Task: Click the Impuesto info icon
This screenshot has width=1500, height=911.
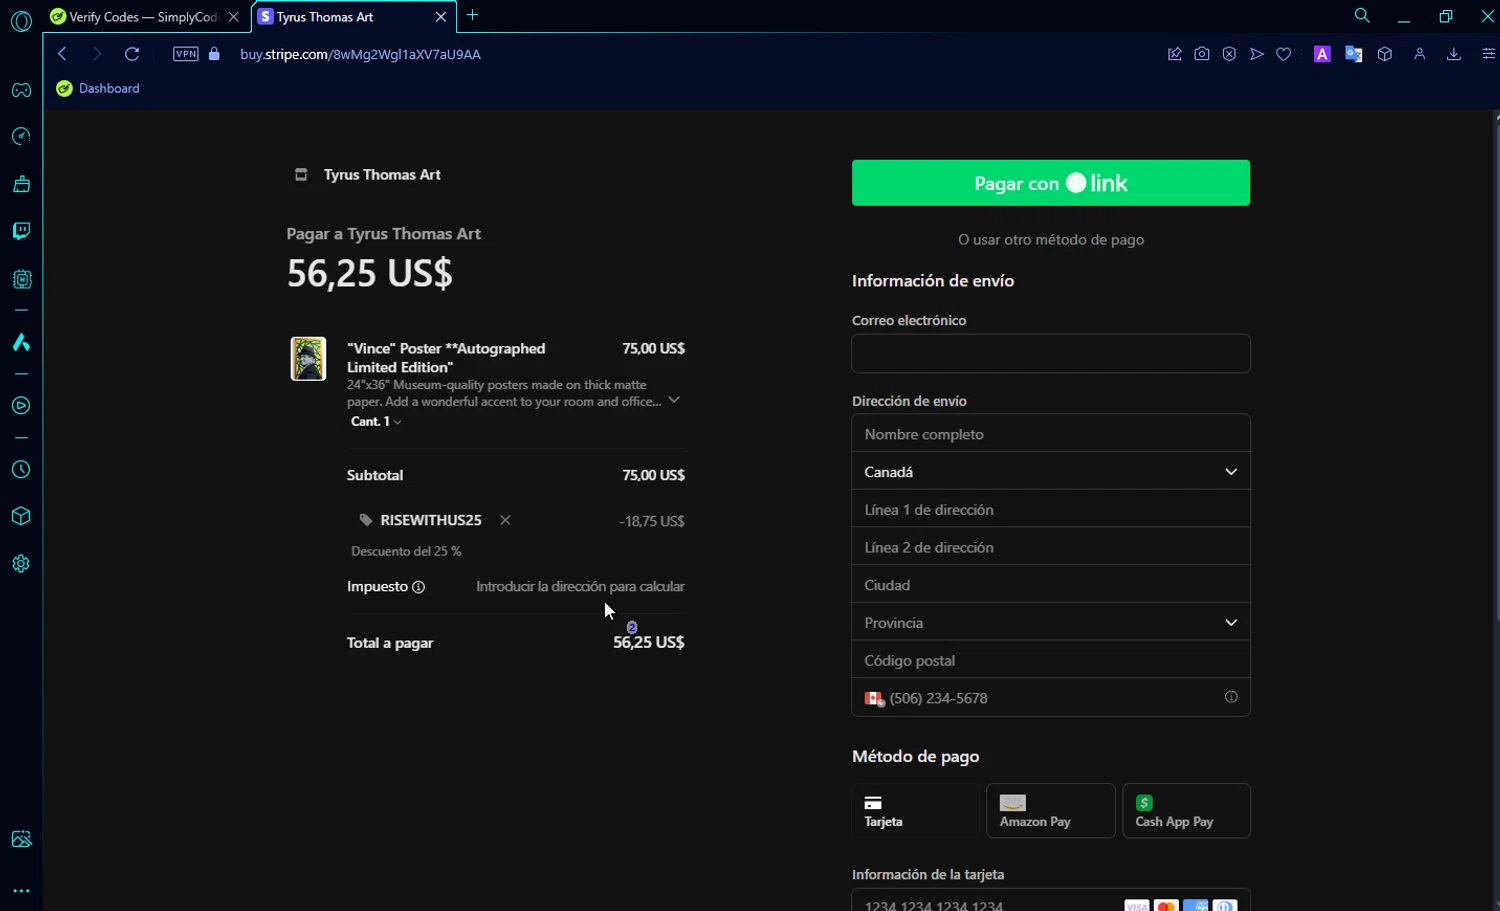Action: pos(418,587)
